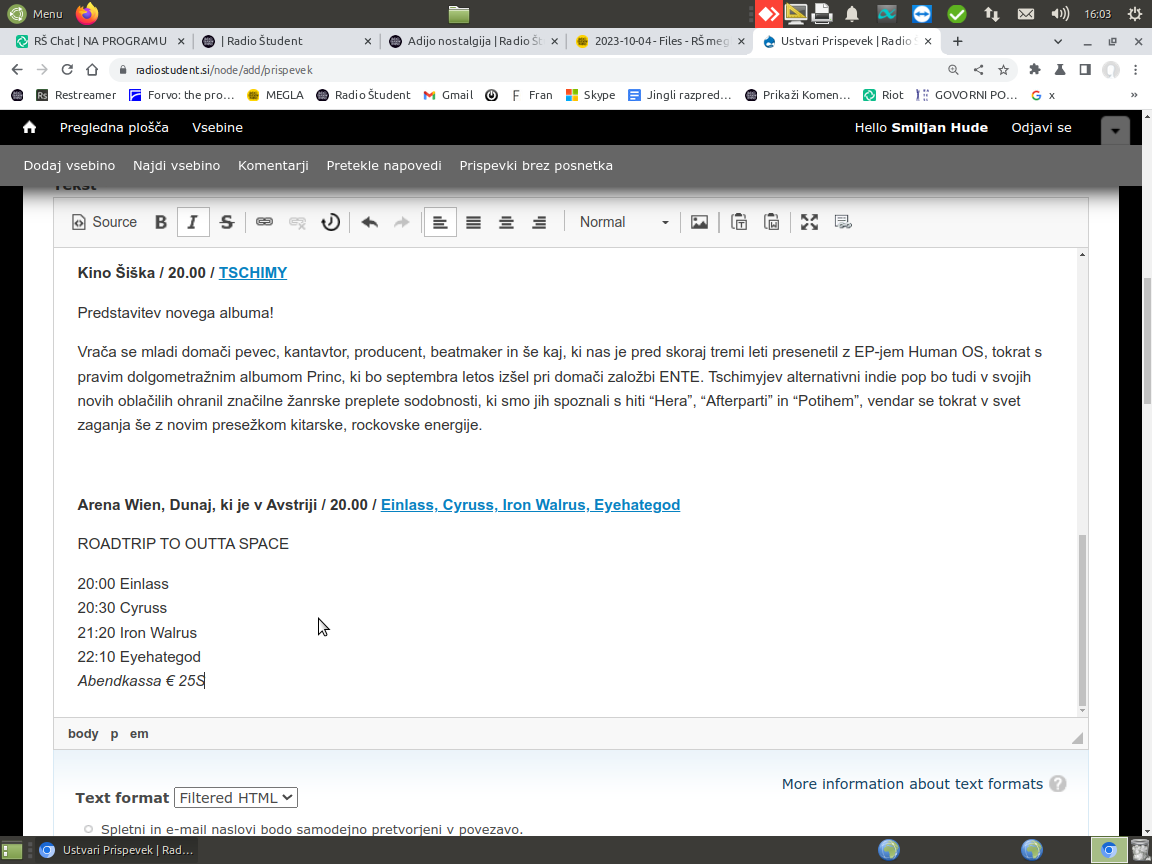This screenshot has width=1152, height=864.
Task: Toggle strikethrough text formatting
Action: point(226,222)
